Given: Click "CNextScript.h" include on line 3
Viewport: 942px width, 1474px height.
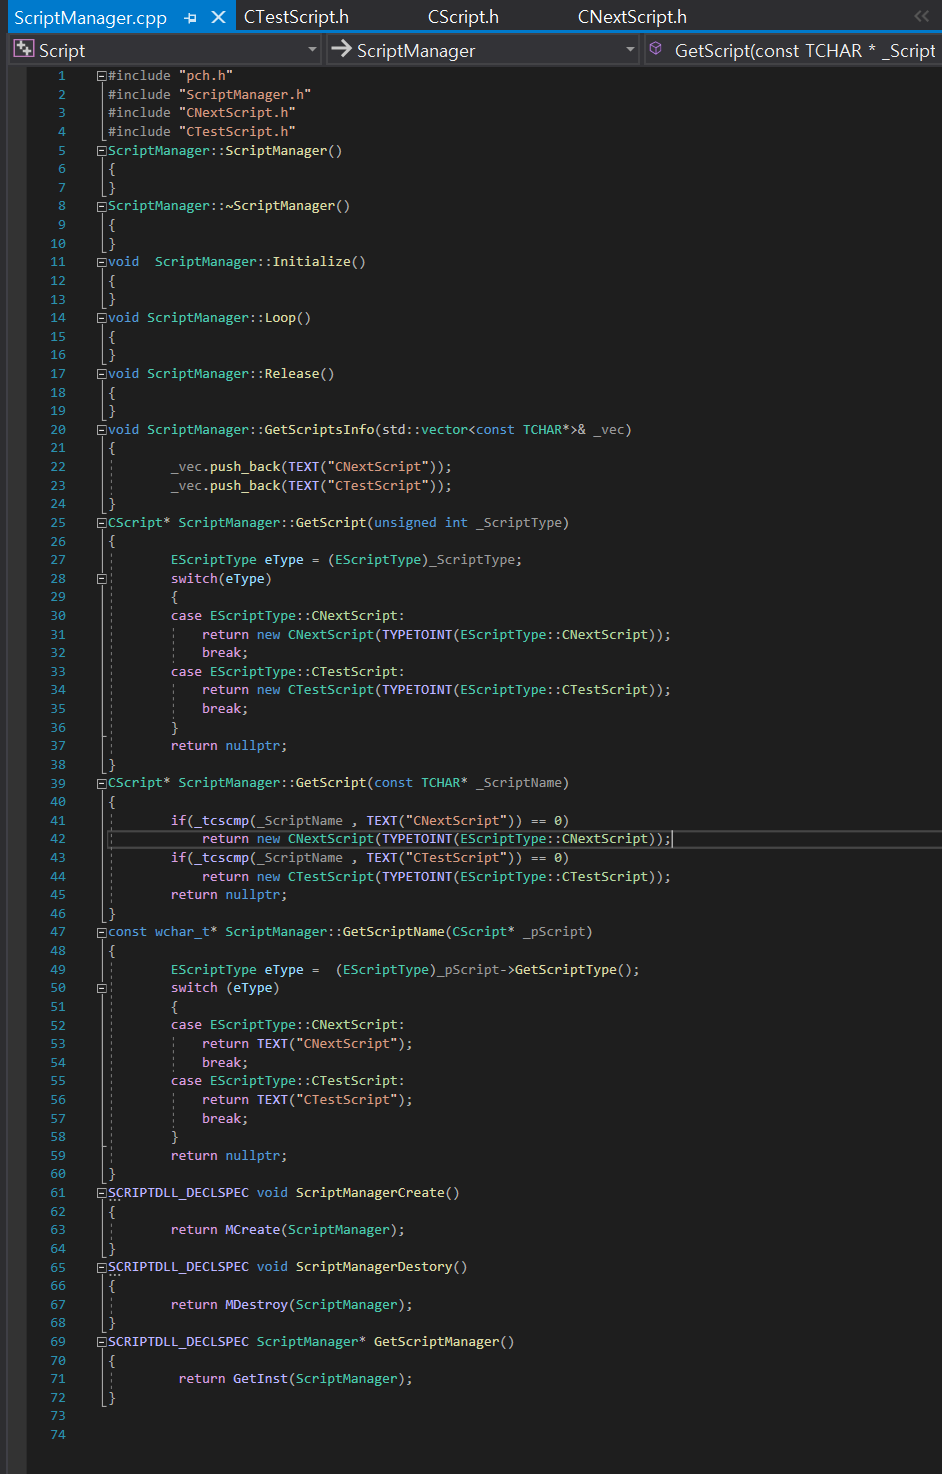Looking at the screenshot, I should coord(237,113).
